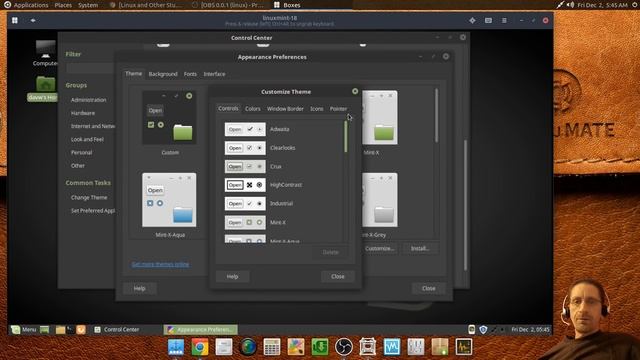Select the Custom theme thumbnail

point(169,122)
